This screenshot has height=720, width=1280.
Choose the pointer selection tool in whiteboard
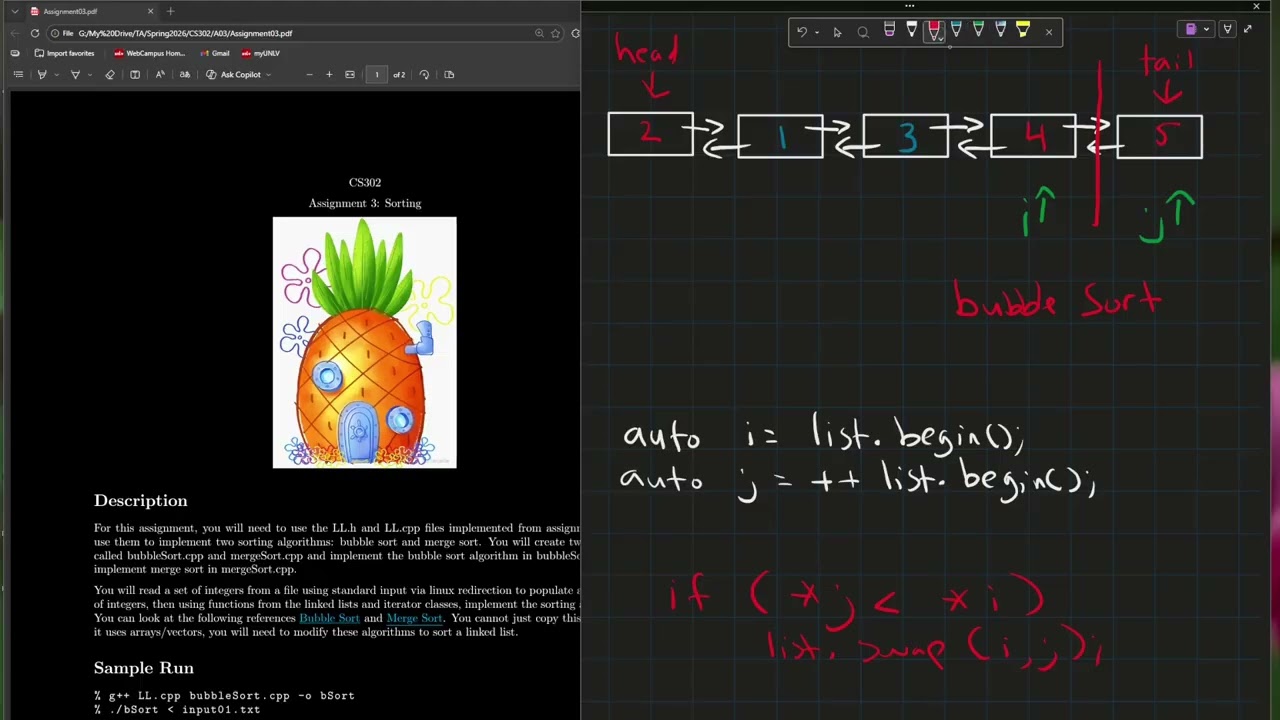837,32
